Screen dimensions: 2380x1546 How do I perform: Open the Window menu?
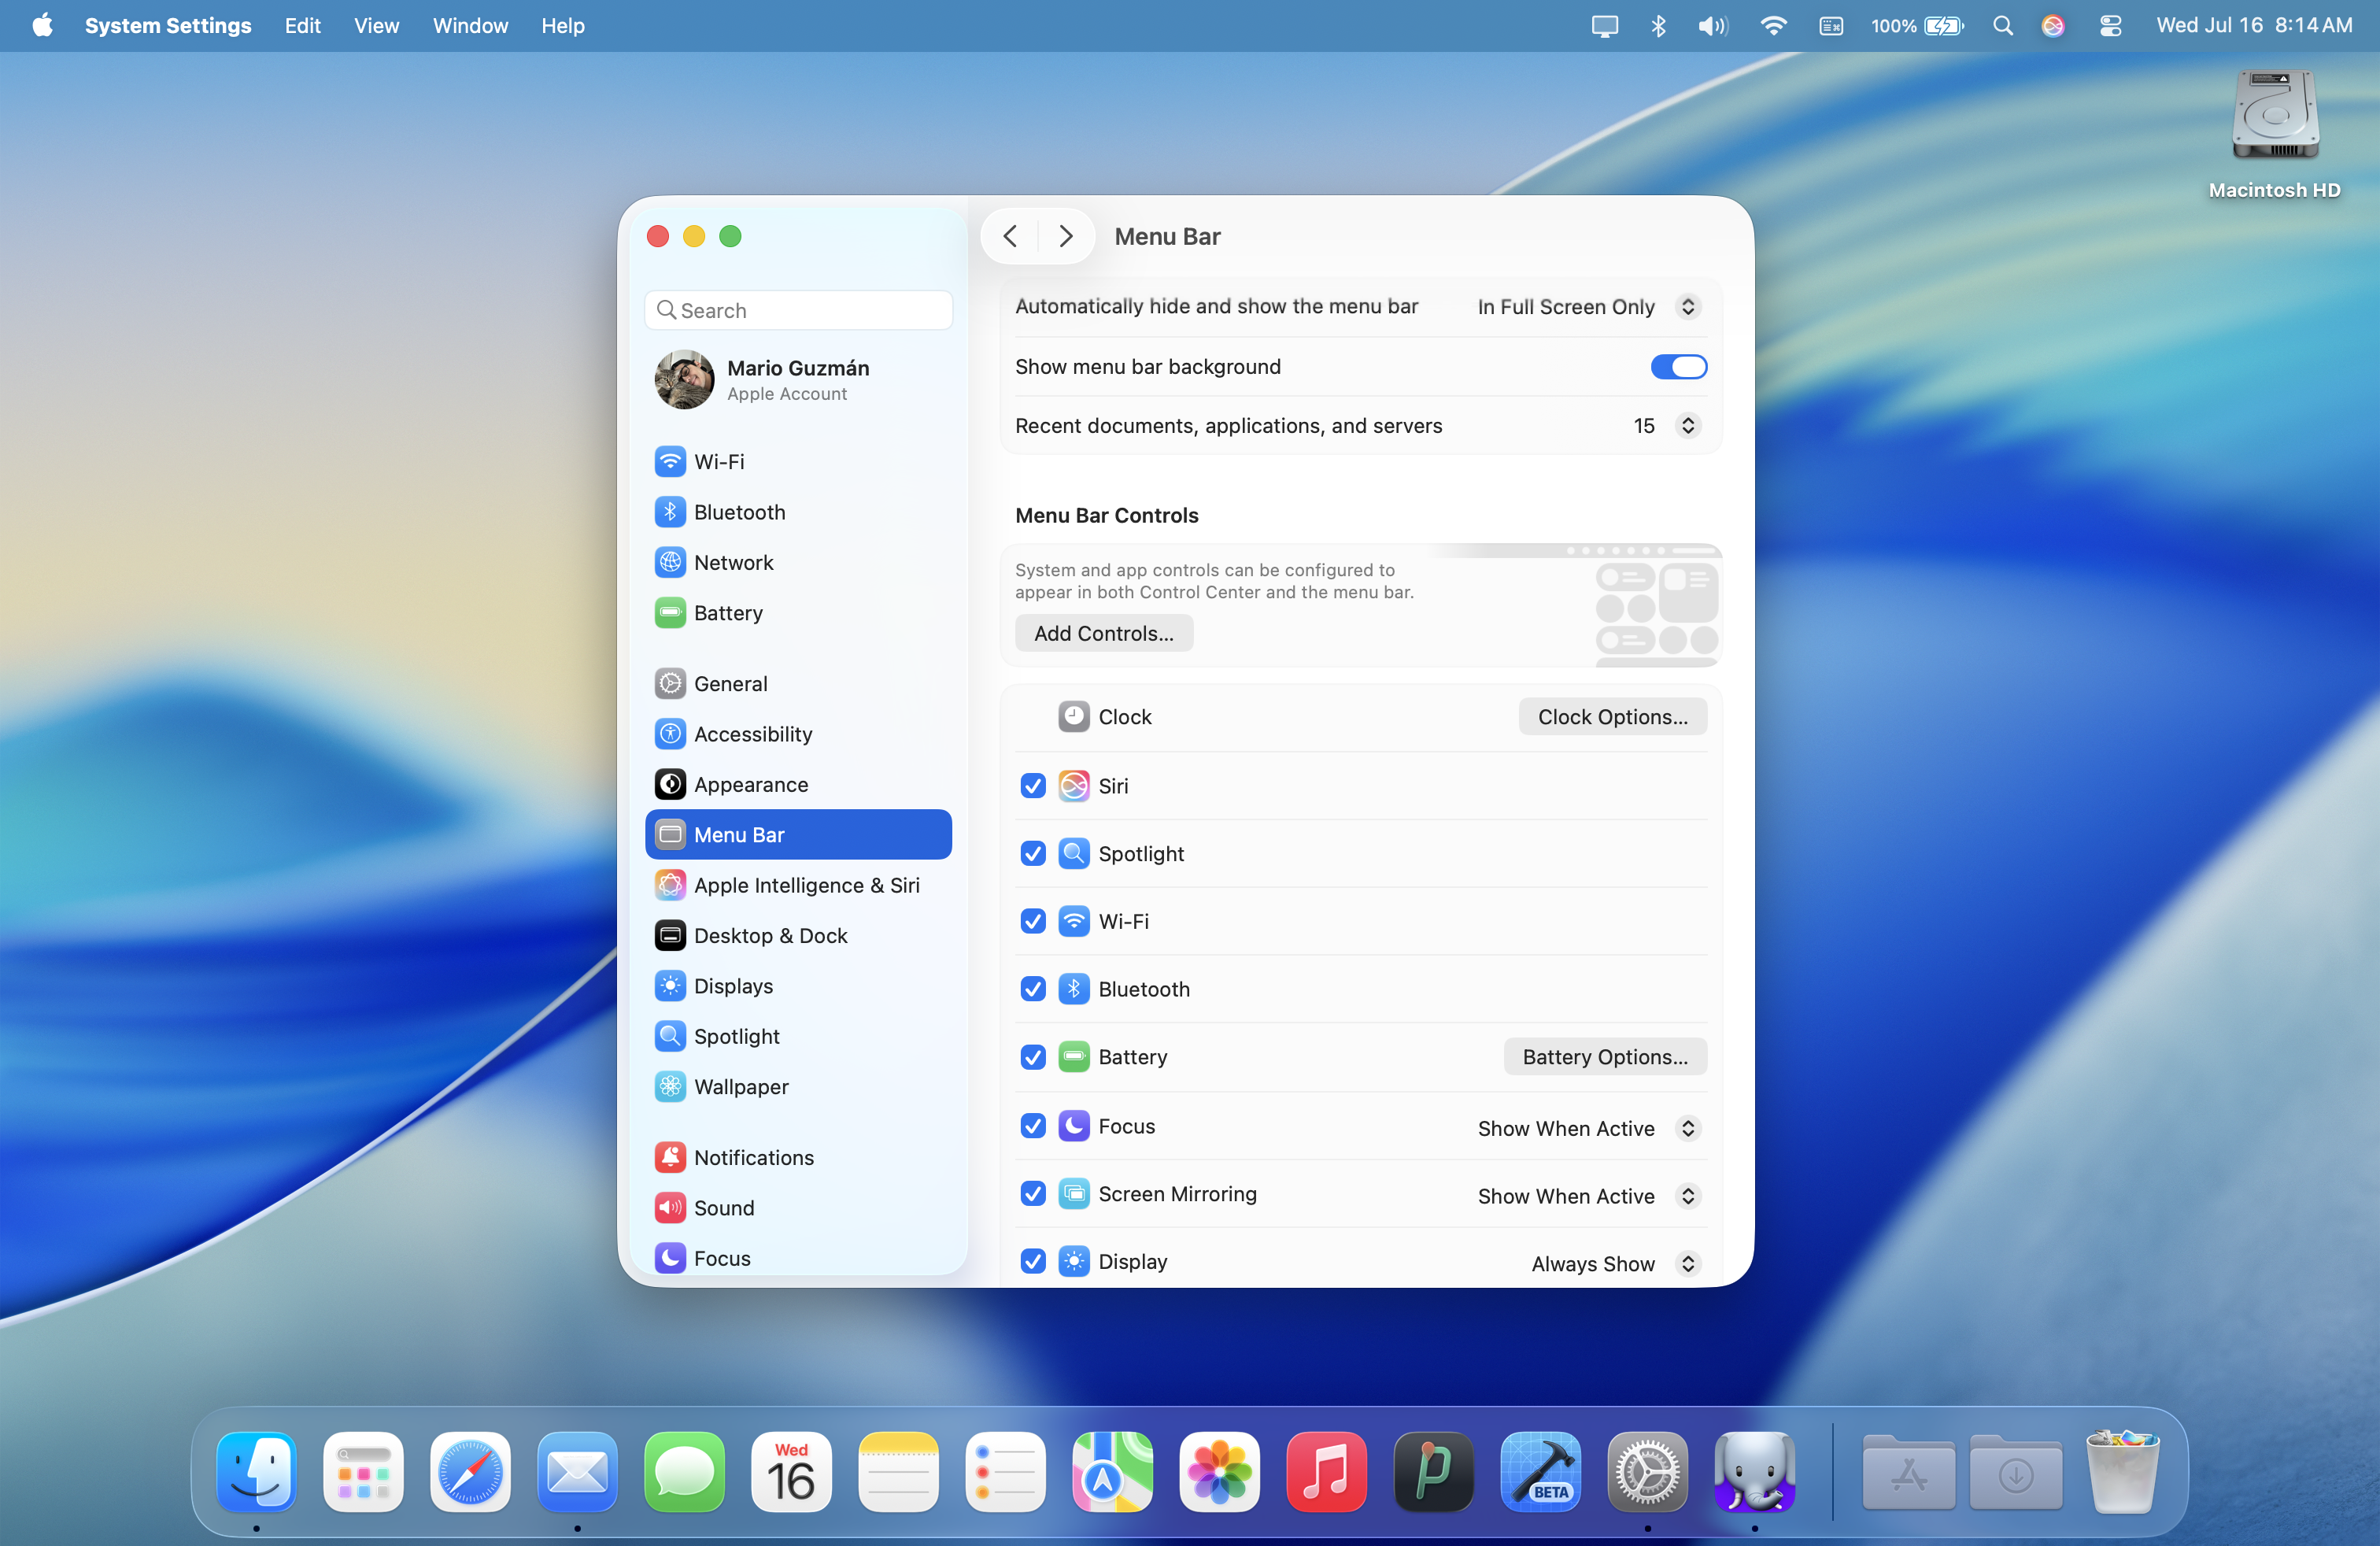tap(470, 26)
